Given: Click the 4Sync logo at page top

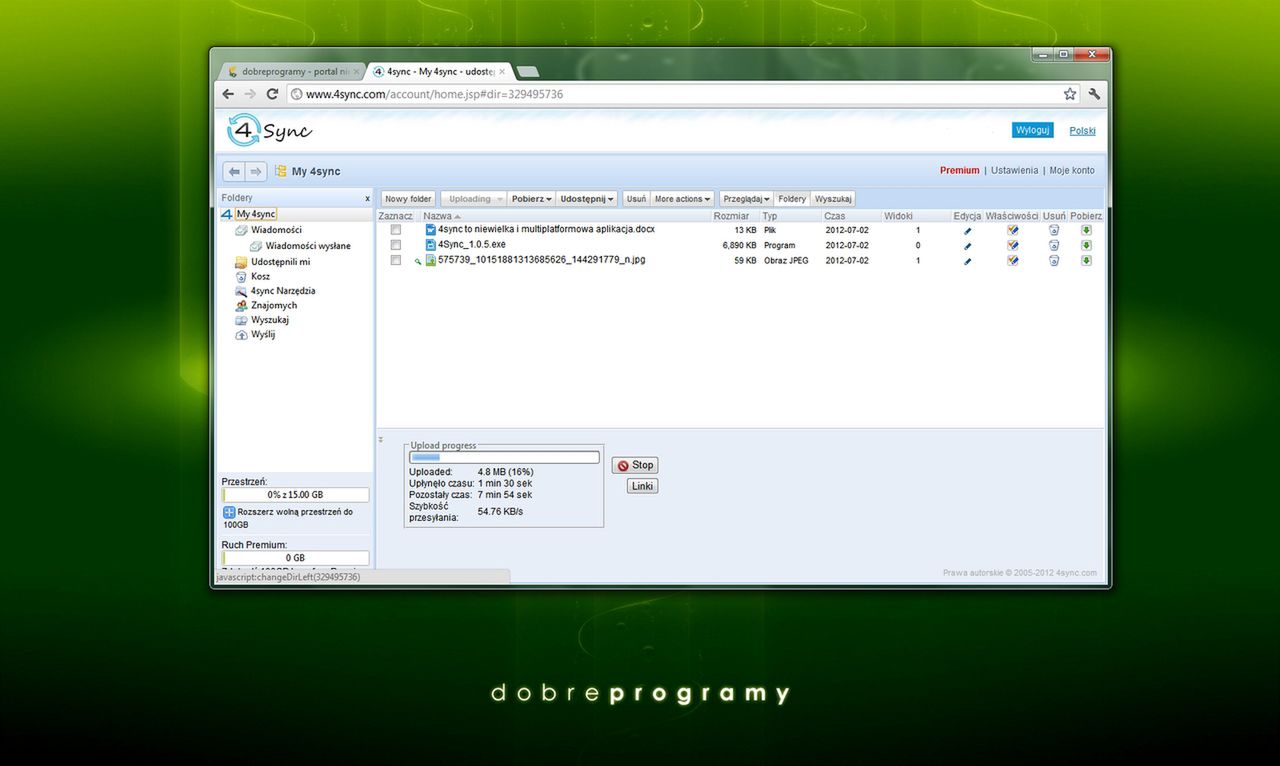Looking at the screenshot, I should (270, 130).
